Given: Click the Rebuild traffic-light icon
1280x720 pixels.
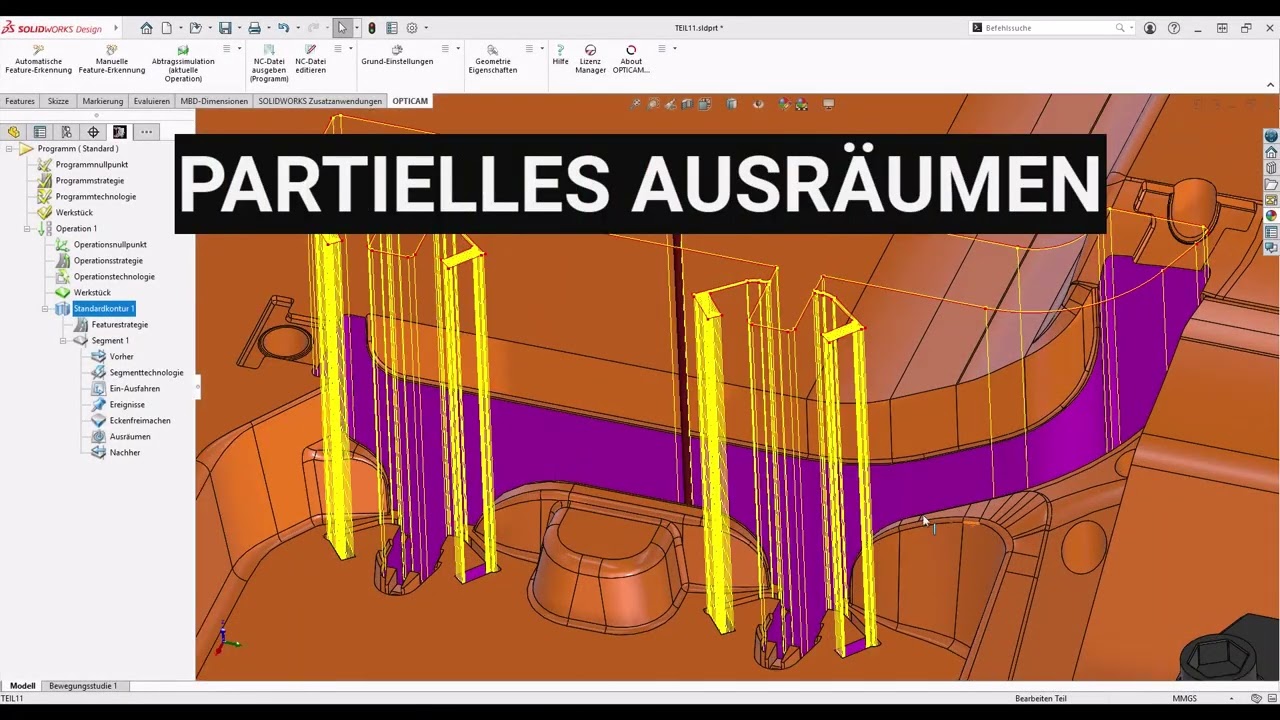Looking at the screenshot, I should pos(372,28).
